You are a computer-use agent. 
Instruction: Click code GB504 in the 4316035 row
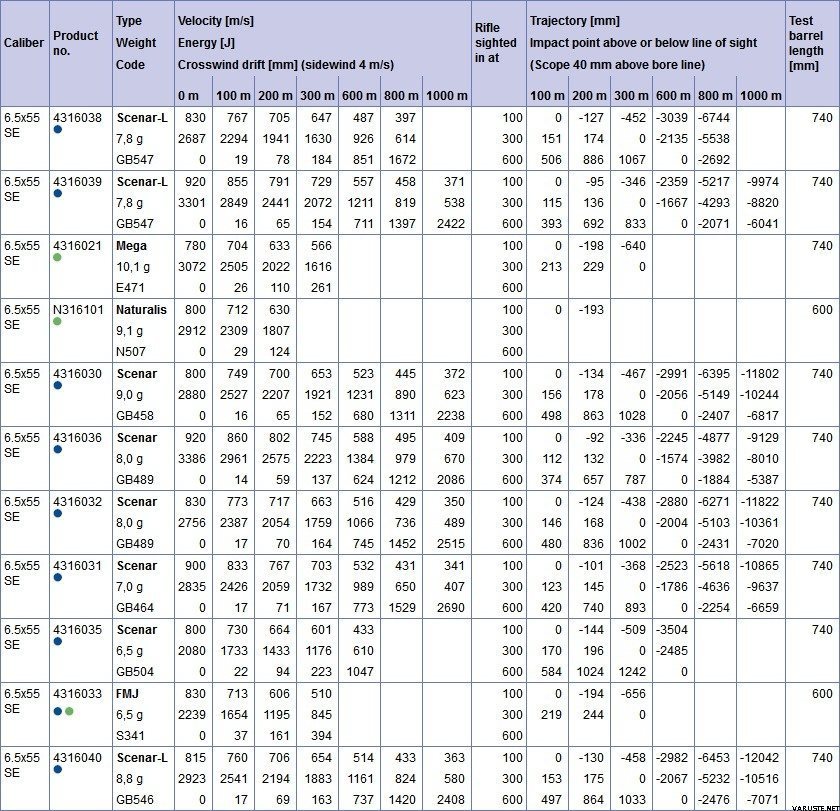pyautogui.click(x=135, y=672)
